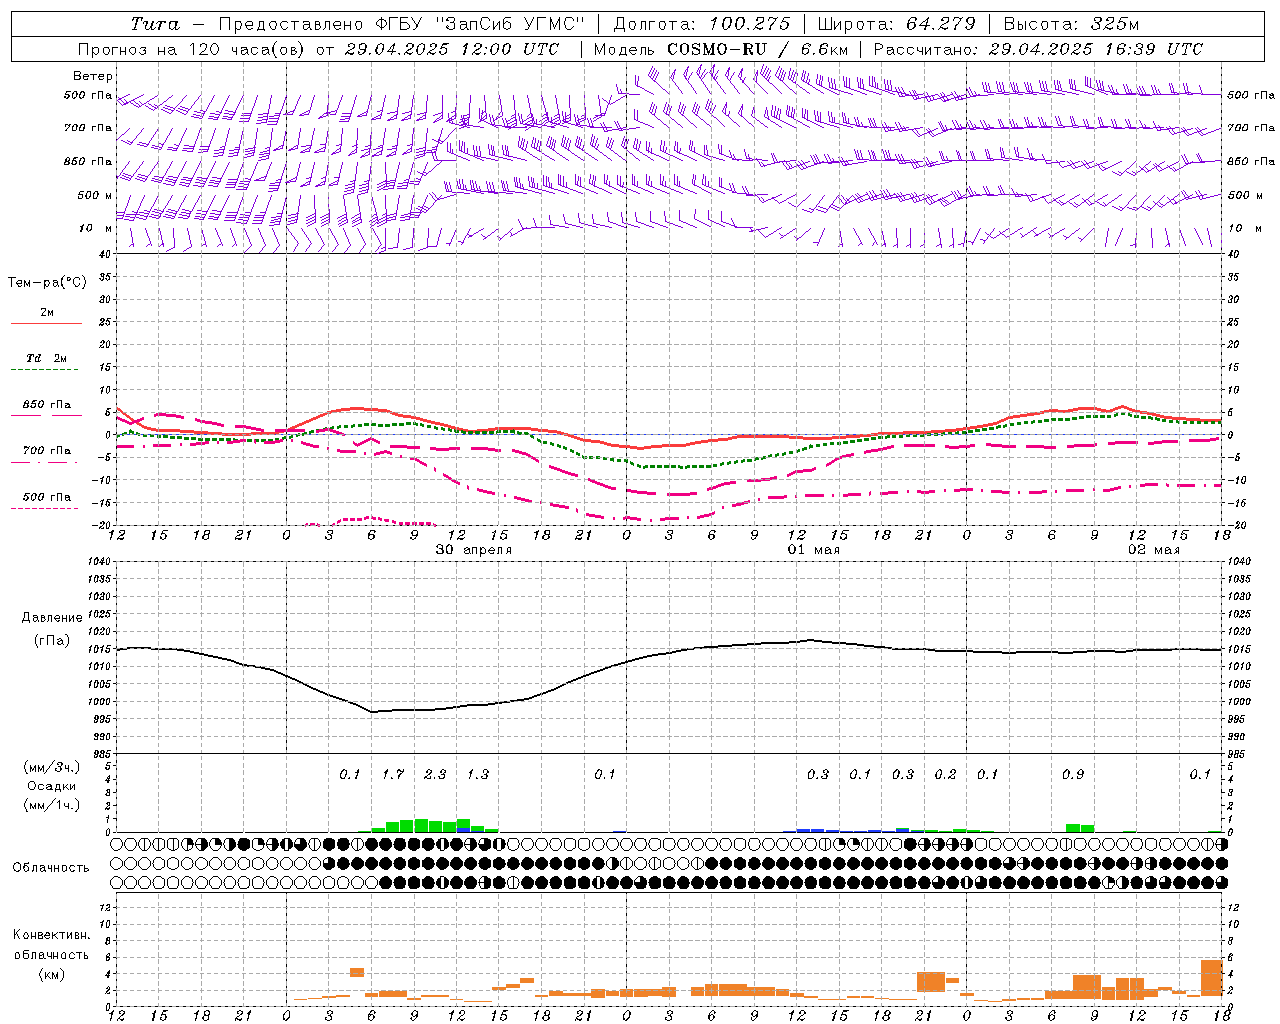Click the forecast start 29.04.2025 12:00 UTC
The width and height of the screenshot is (1280, 1024).
pyautogui.click(x=452, y=49)
